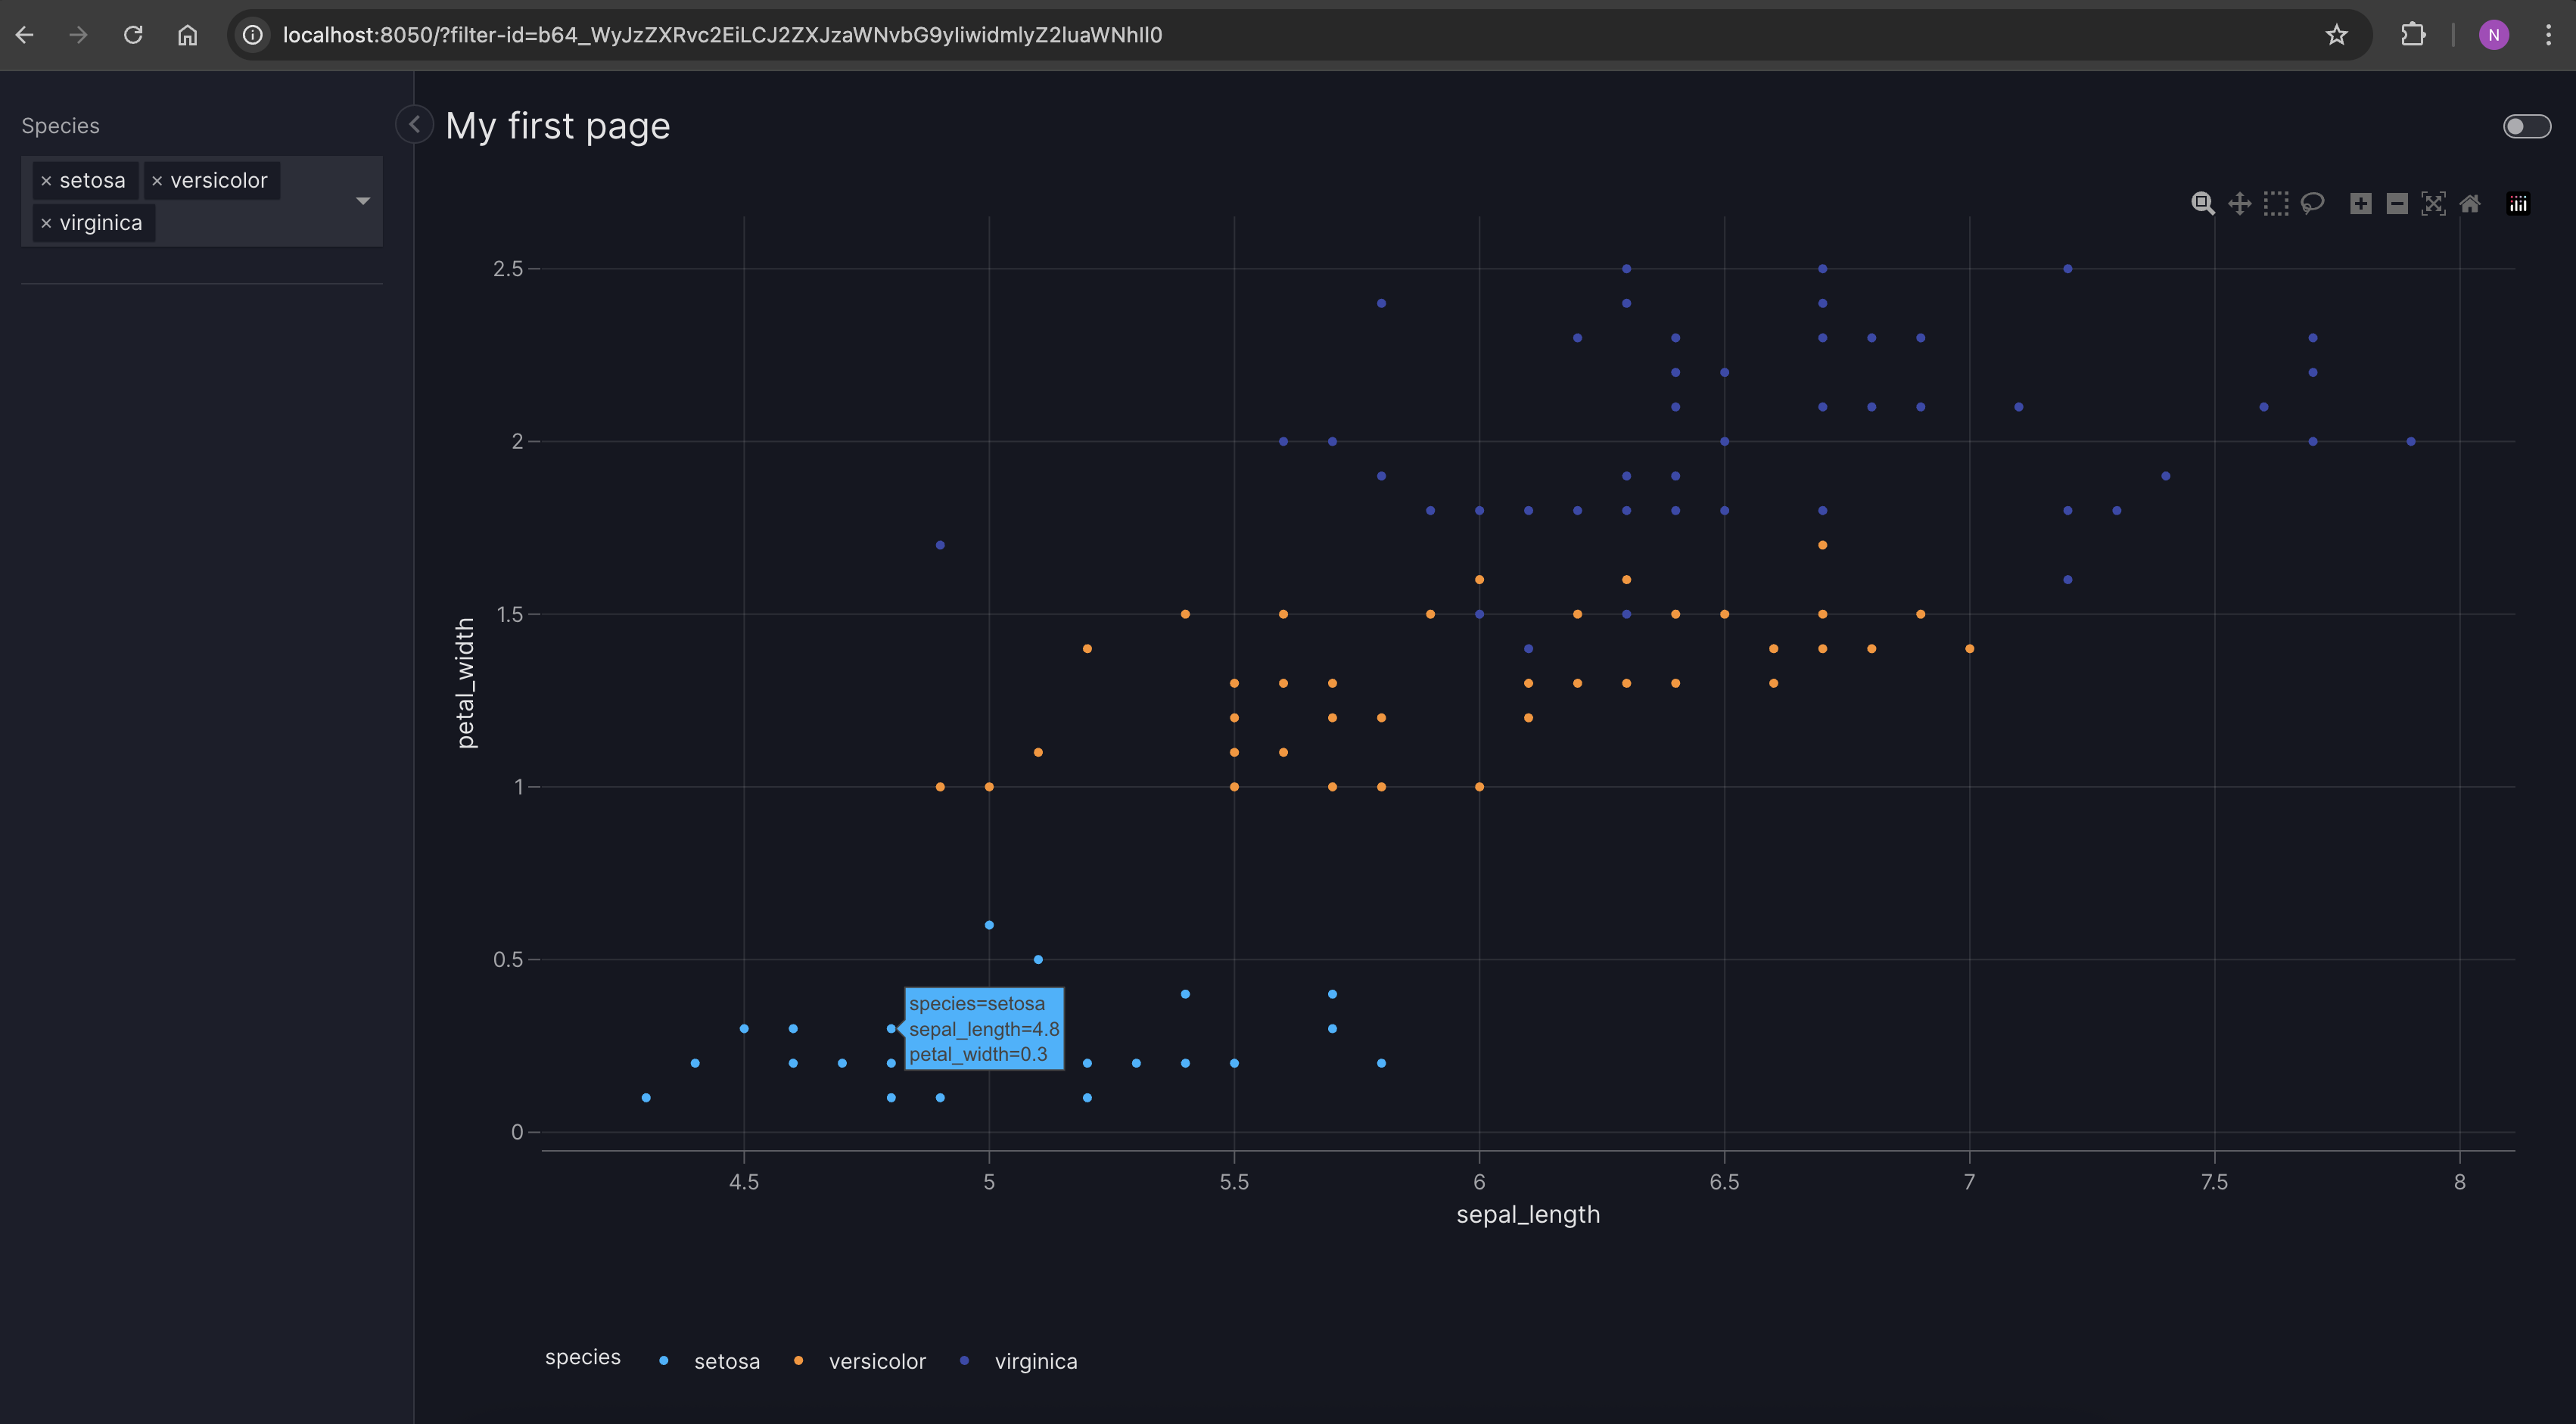Bookmark this page with star icon
2576x1424 pixels.
pos(2336,35)
